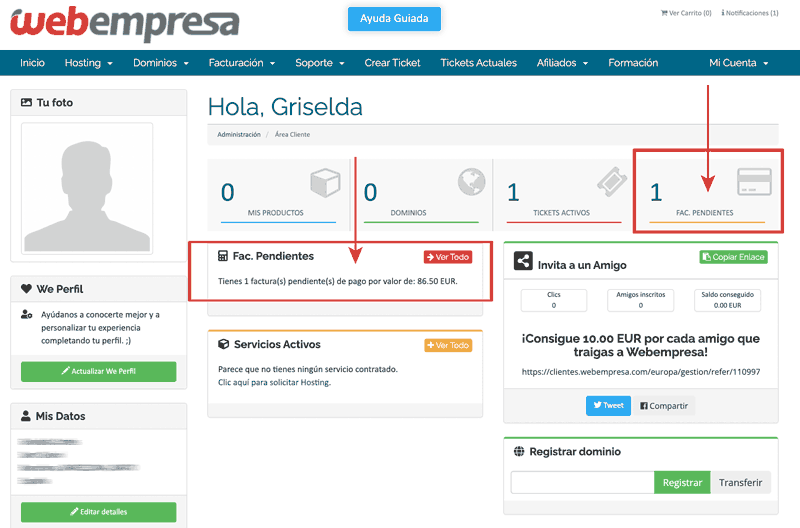This screenshot has height=528, width=800.
Task: Go to Inicio menu item
Action: pos(32,63)
